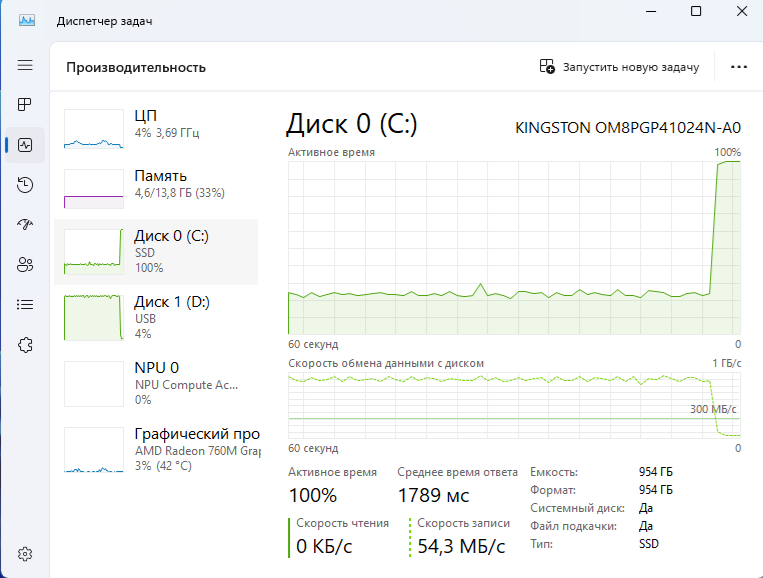This screenshot has height=578, width=763.
Task: Click the Task Manager app icon in title bar
Action: [x=27, y=20]
